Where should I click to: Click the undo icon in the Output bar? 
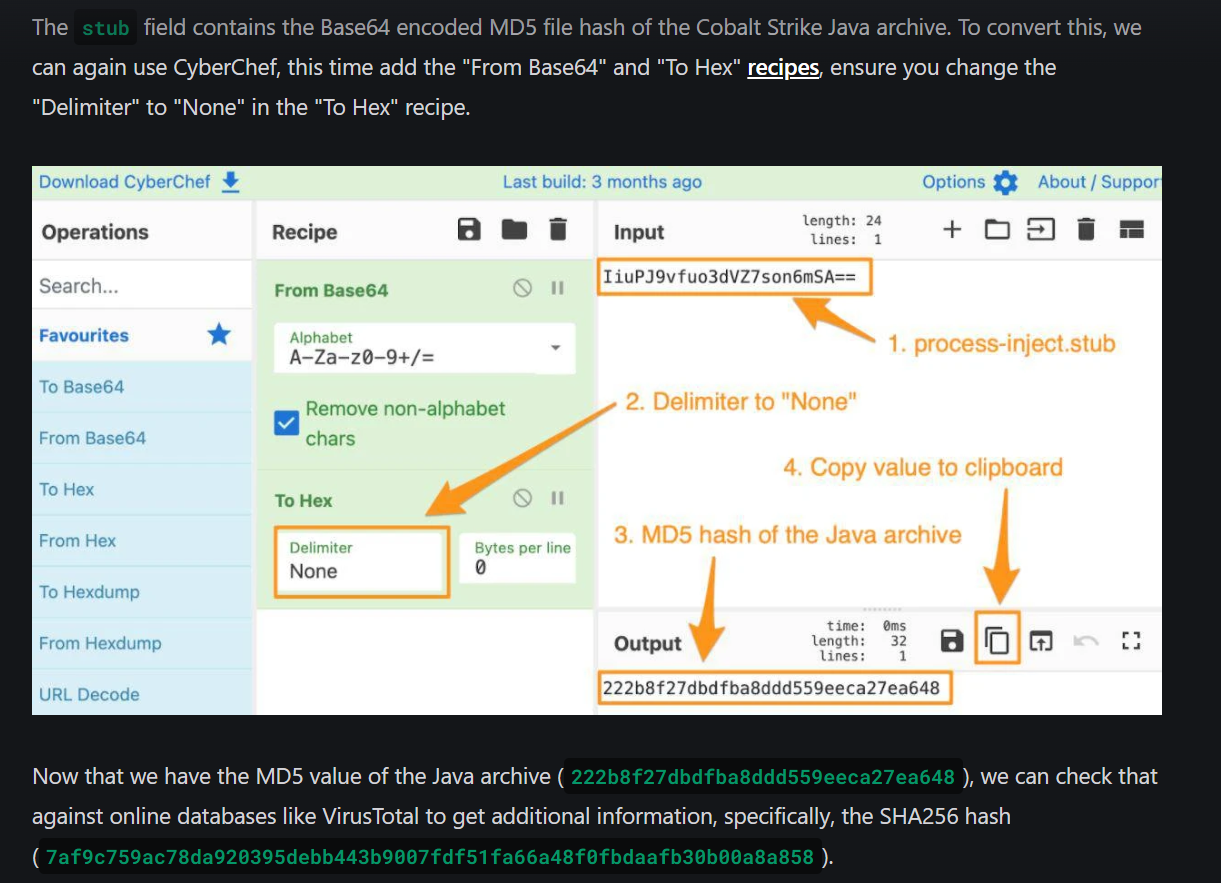pyautogui.click(x=1086, y=641)
